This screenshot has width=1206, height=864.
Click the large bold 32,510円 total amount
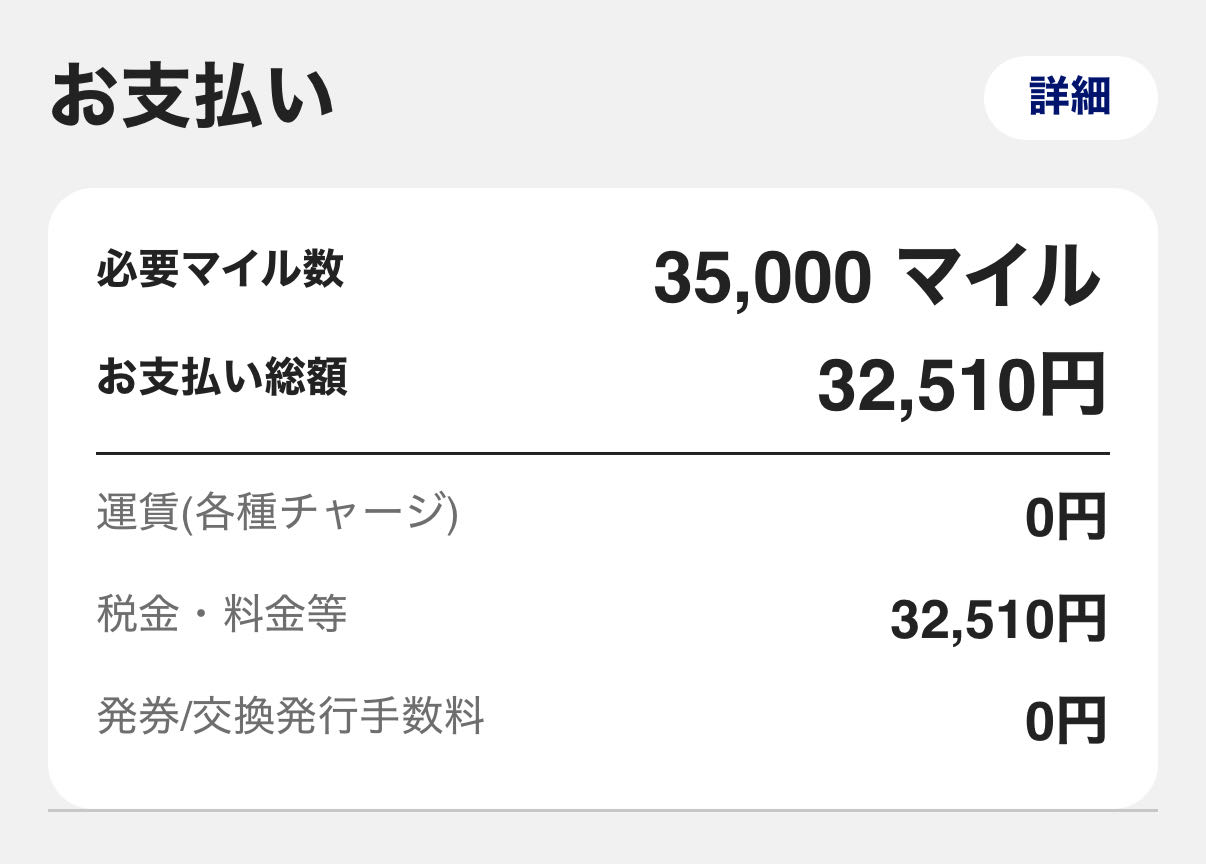(x=962, y=385)
